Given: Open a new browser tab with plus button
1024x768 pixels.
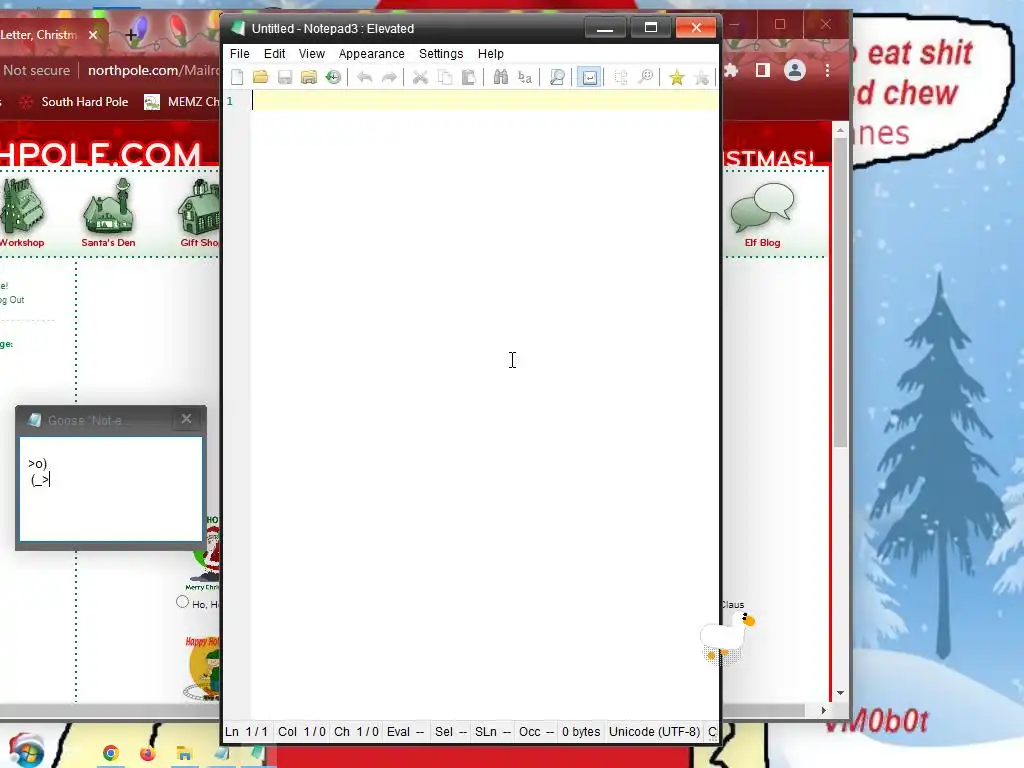Looking at the screenshot, I should point(131,35).
